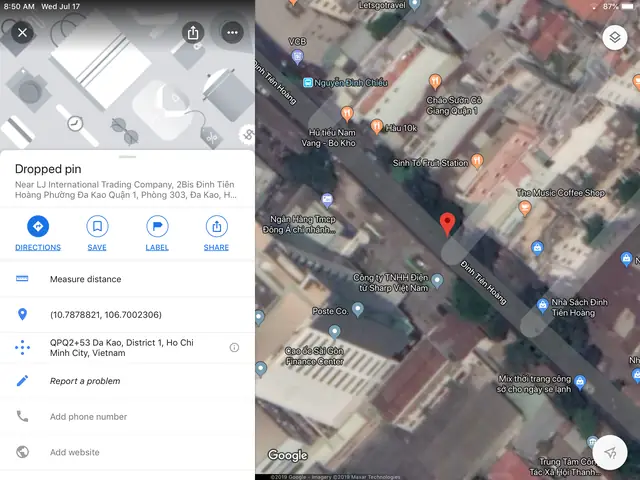The height and width of the screenshot is (480, 640).
Task: Open Nguyễn Đình Chiểu bus stop marker
Action: (x=308, y=83)
